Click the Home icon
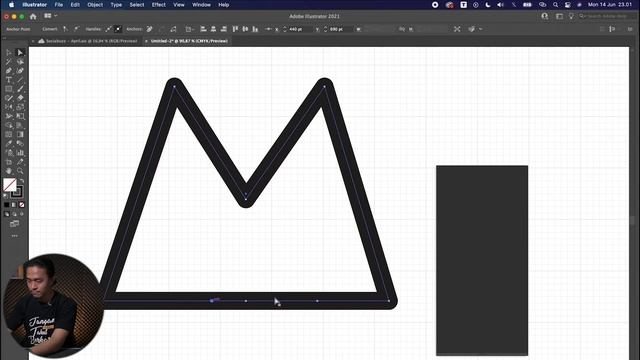The height and width of the screenshot is (360, 640). pos(33,16)
